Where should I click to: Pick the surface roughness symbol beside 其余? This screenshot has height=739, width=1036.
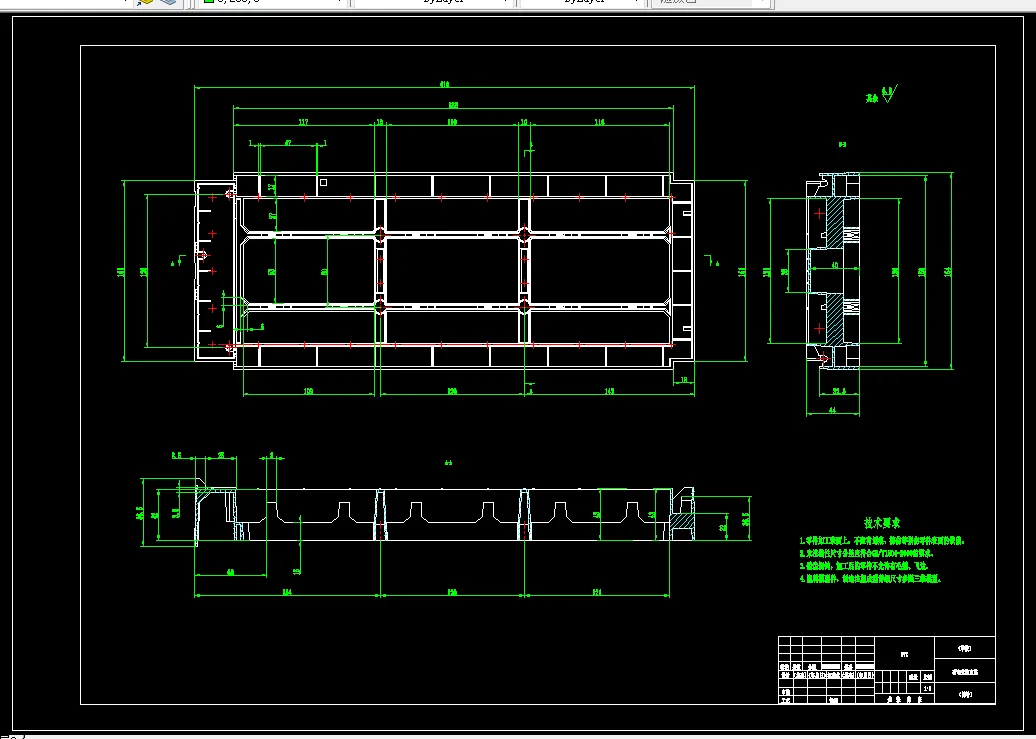click(889, 94)
